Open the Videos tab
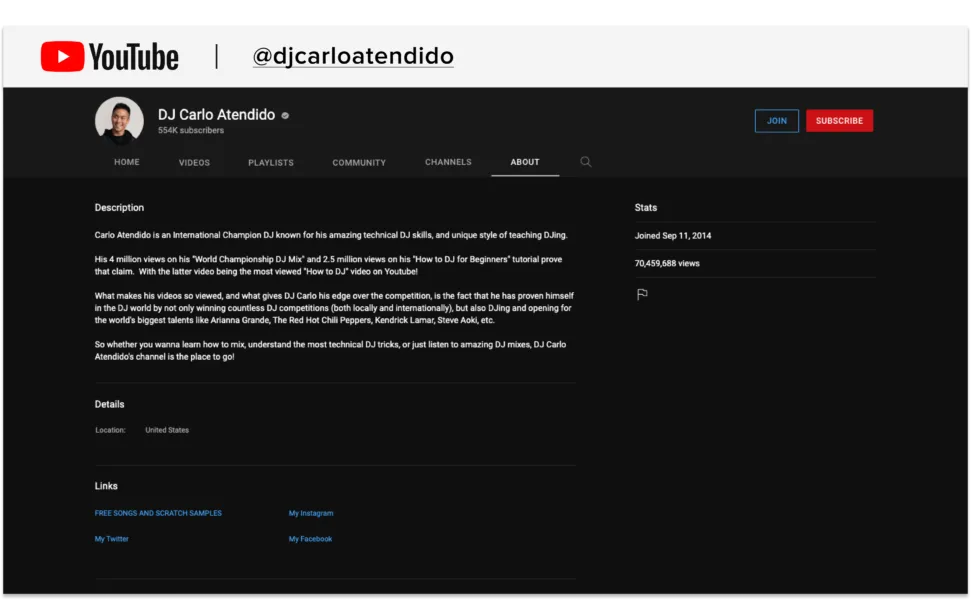 tap(194, 163)
